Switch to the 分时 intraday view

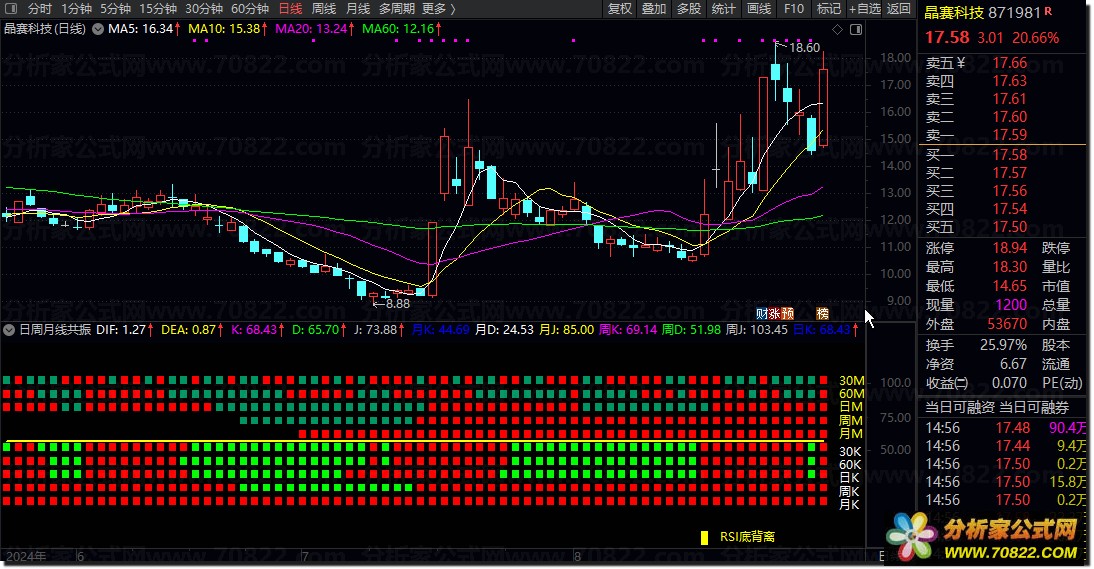point(40,9)
